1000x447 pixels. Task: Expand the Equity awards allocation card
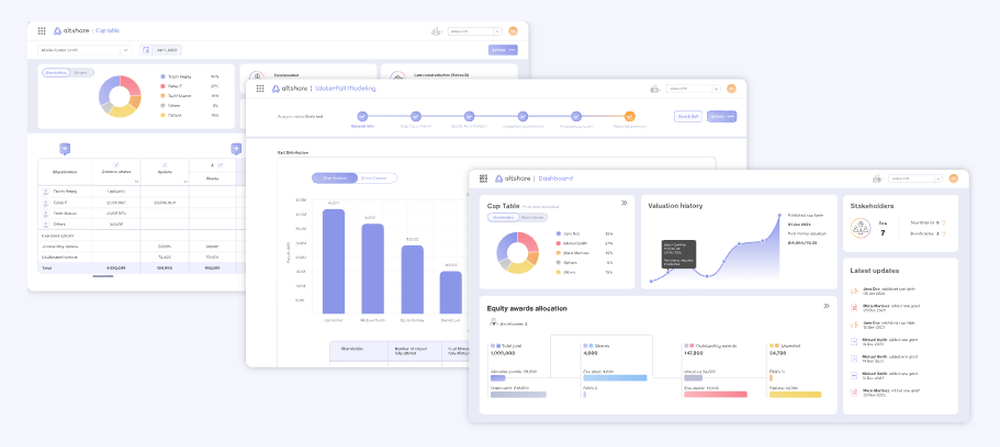click(x=826, y=306)
